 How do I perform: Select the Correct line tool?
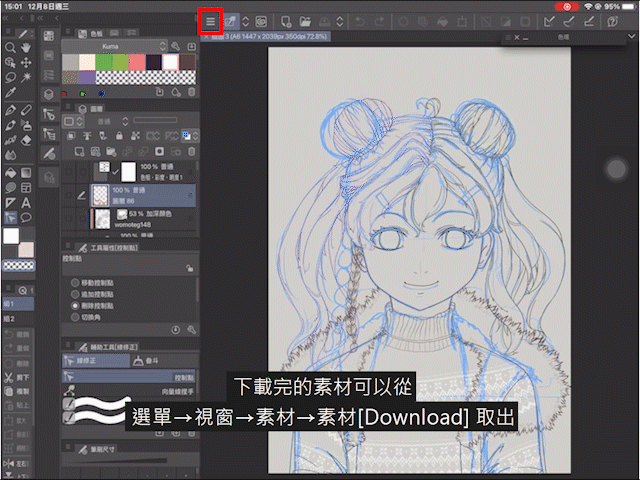click(10, 218)
